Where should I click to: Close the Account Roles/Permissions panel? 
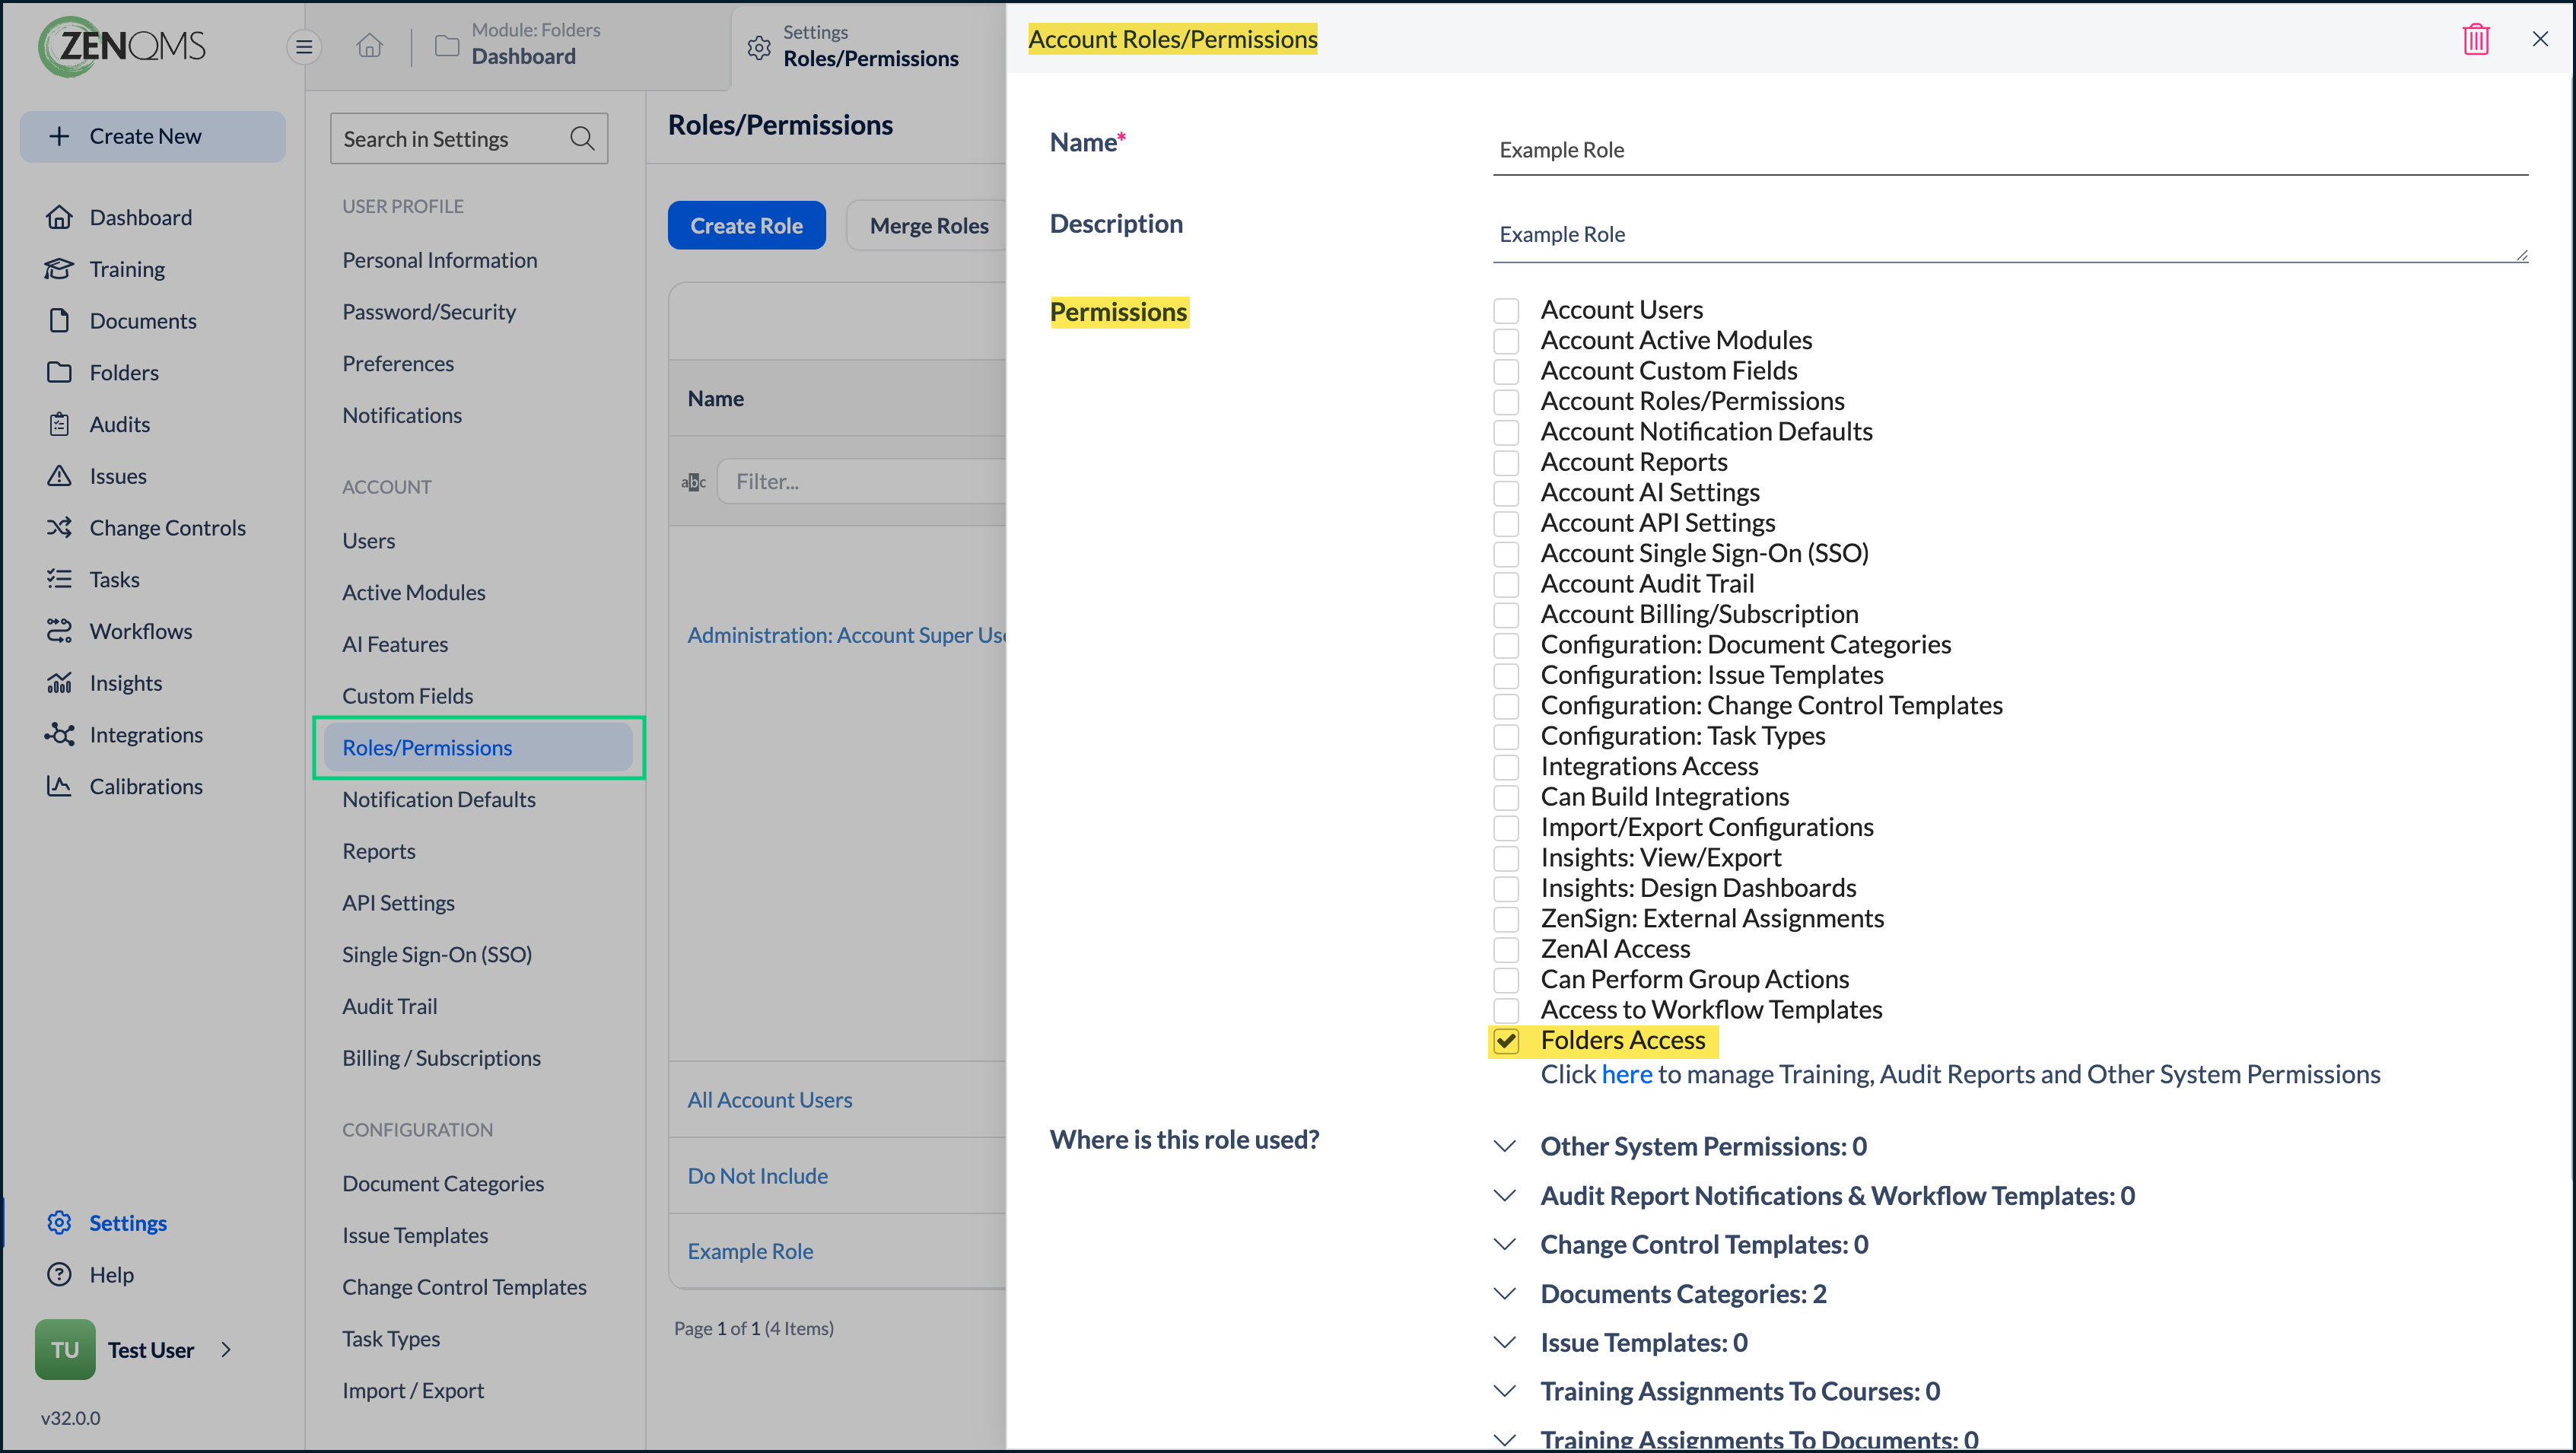[x=2540, y=39]
